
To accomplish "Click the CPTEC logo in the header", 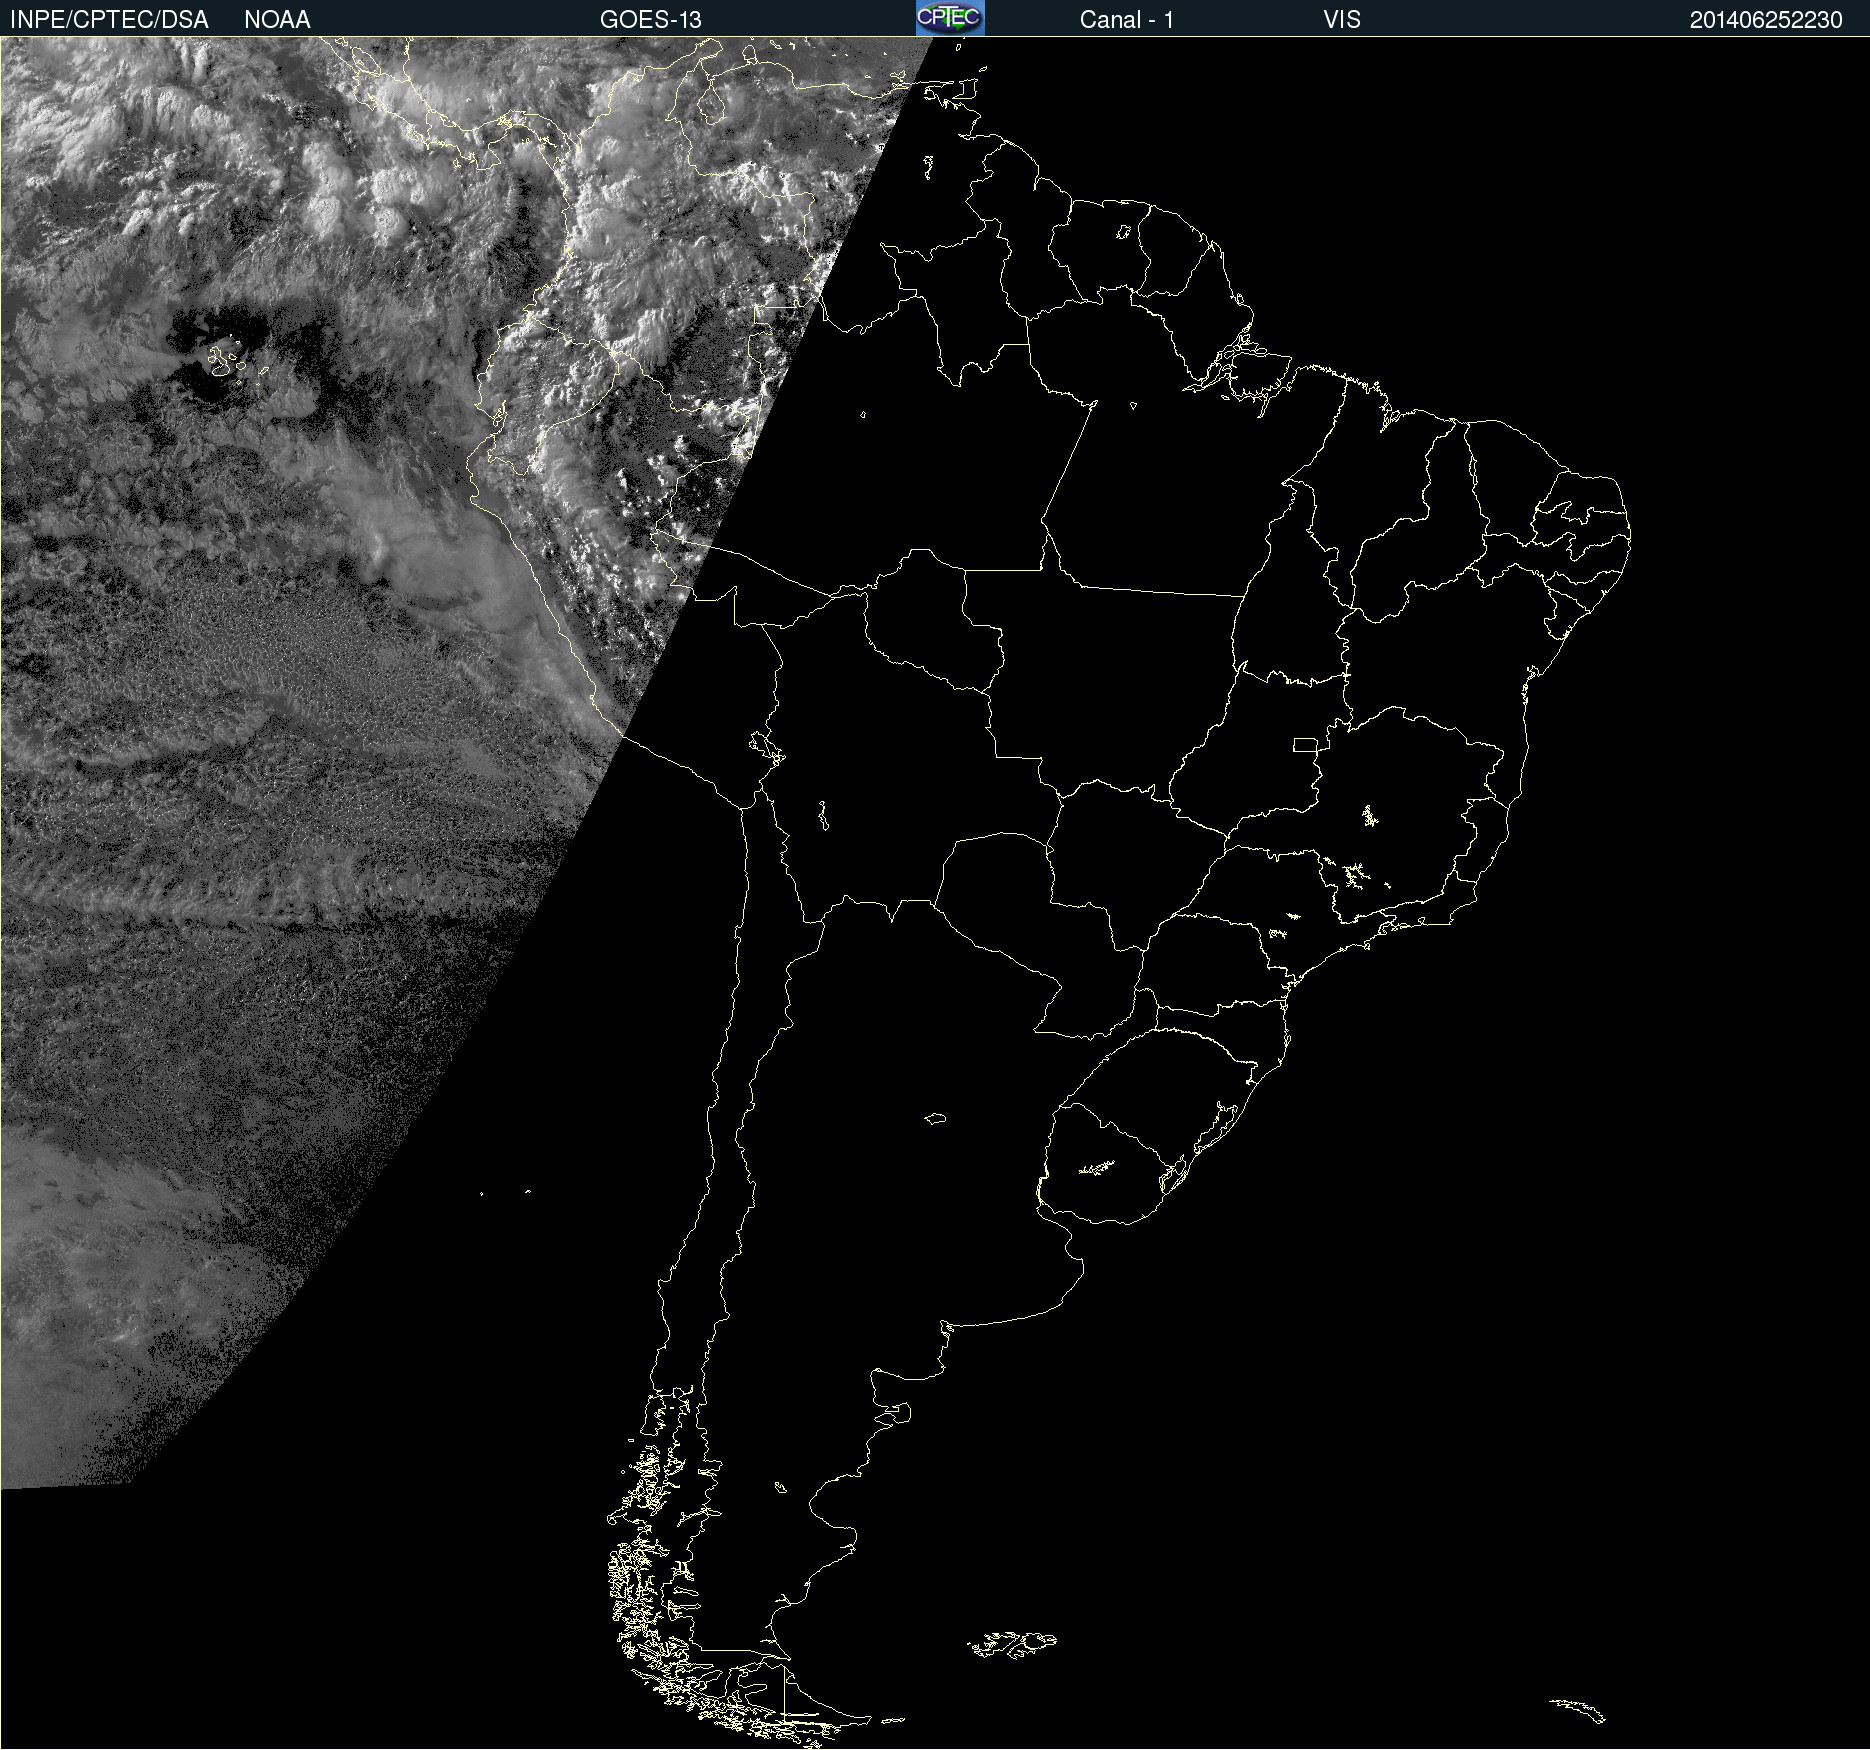I will point(950,18).
